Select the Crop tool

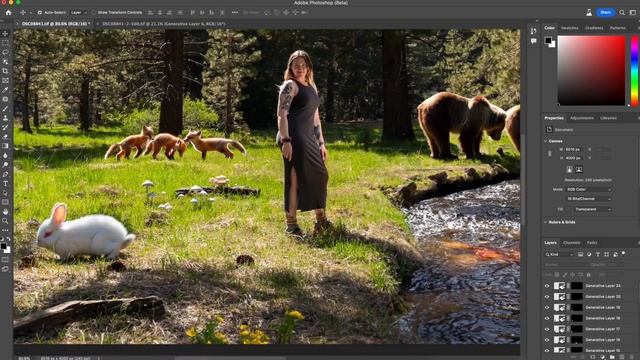(x=5, y=71)
